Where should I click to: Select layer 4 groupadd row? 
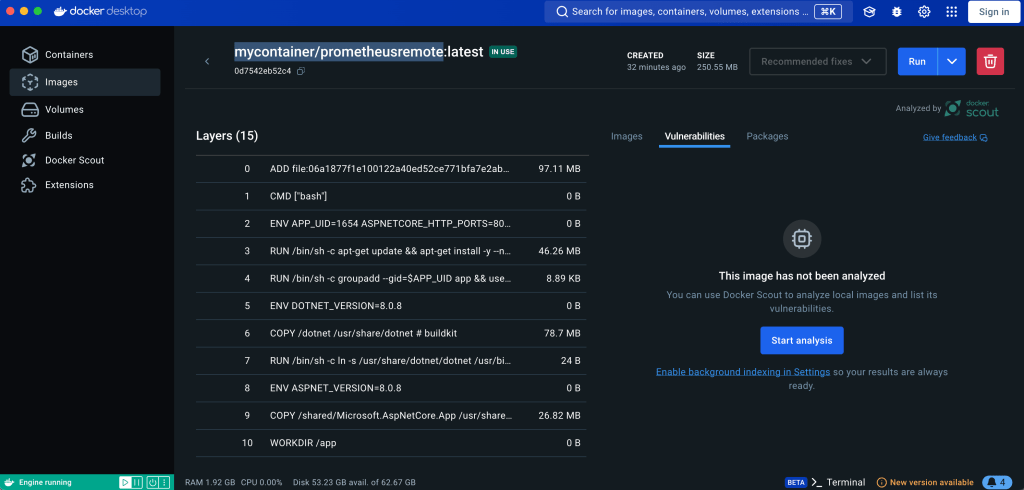[391, 279]
